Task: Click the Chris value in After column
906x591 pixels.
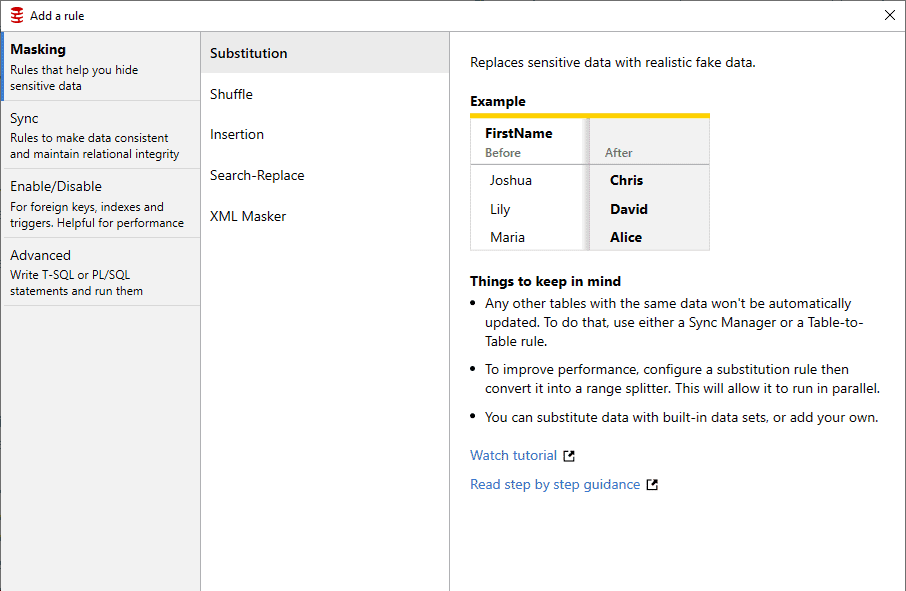Action: tap(626, 181)
